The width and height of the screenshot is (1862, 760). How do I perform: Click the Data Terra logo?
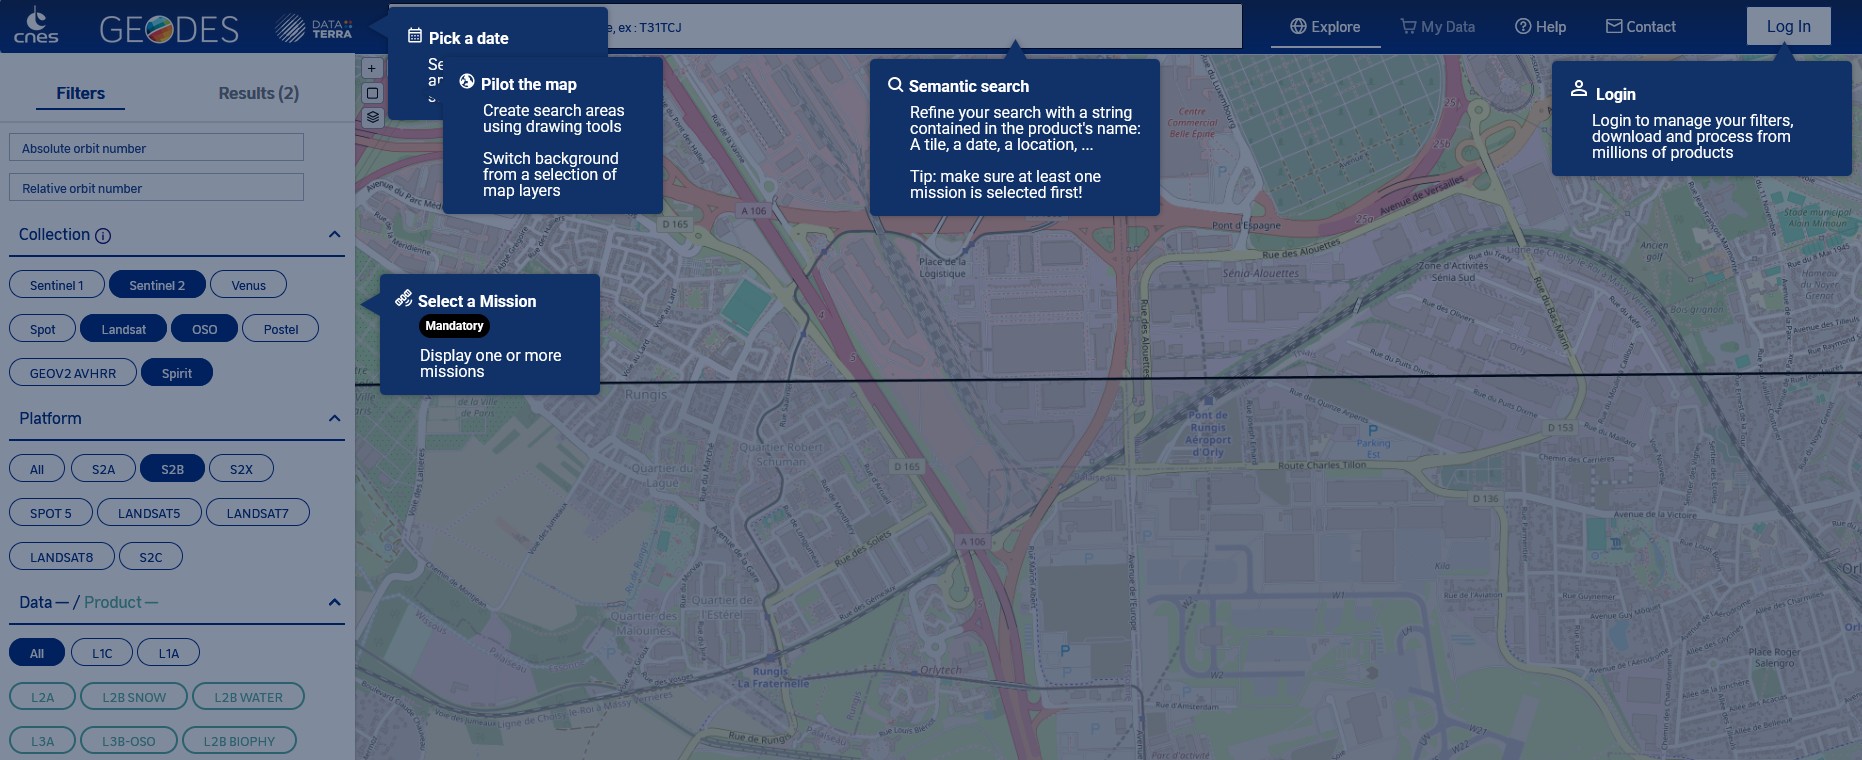tap(314, 28)
